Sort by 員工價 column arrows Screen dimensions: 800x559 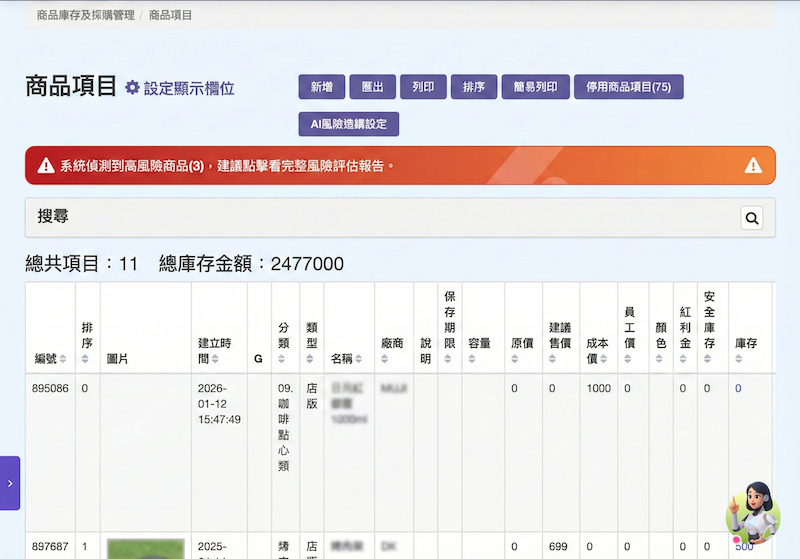[628, 359]
